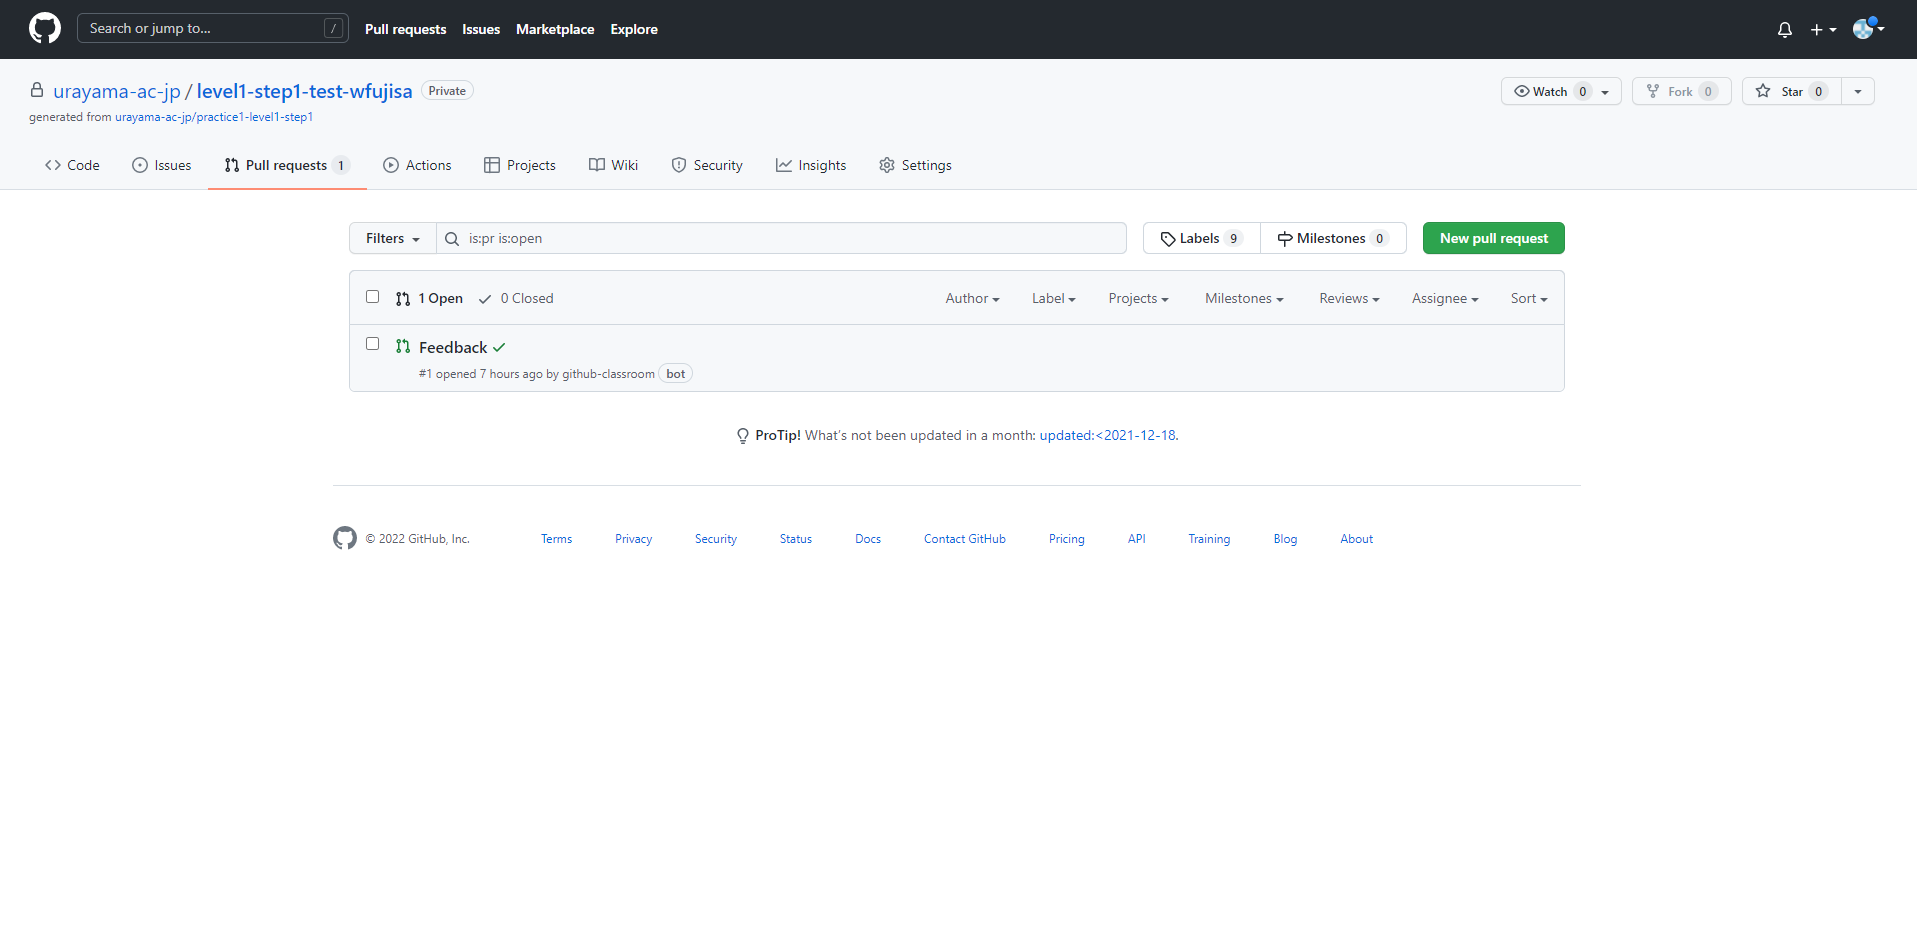Open the notifications bell
Viewport: 1917px width, 932px height.
point(1784,29)
